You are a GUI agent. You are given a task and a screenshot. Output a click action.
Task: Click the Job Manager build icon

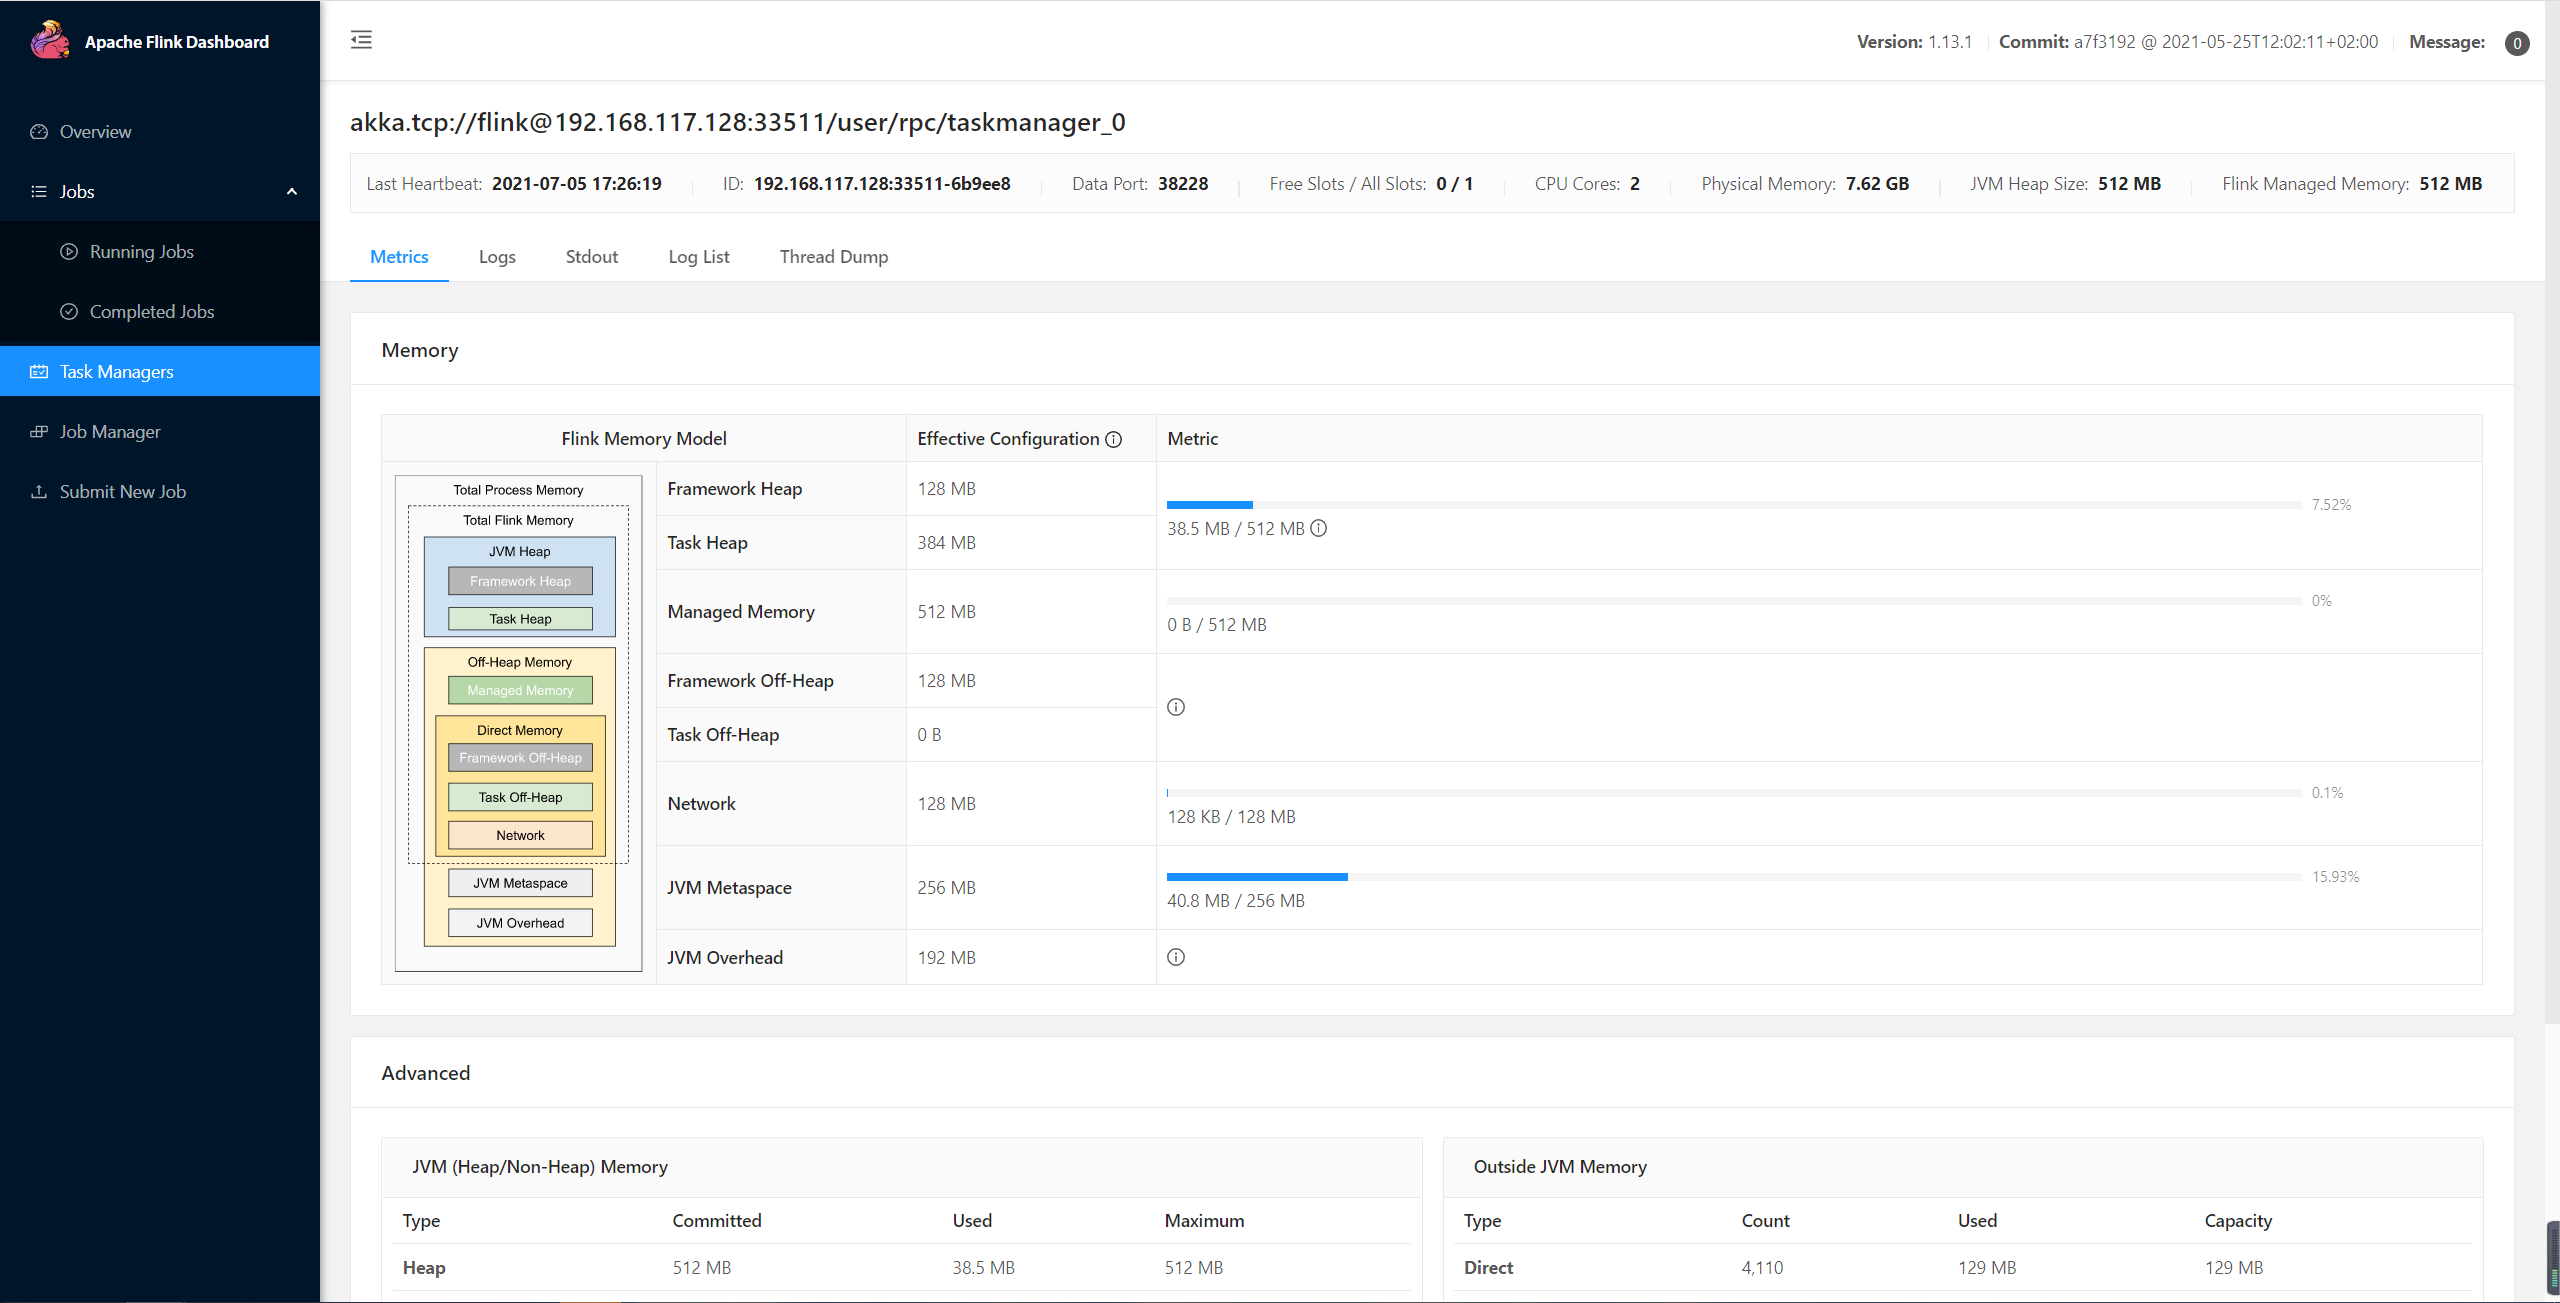(x=39, y=432)
